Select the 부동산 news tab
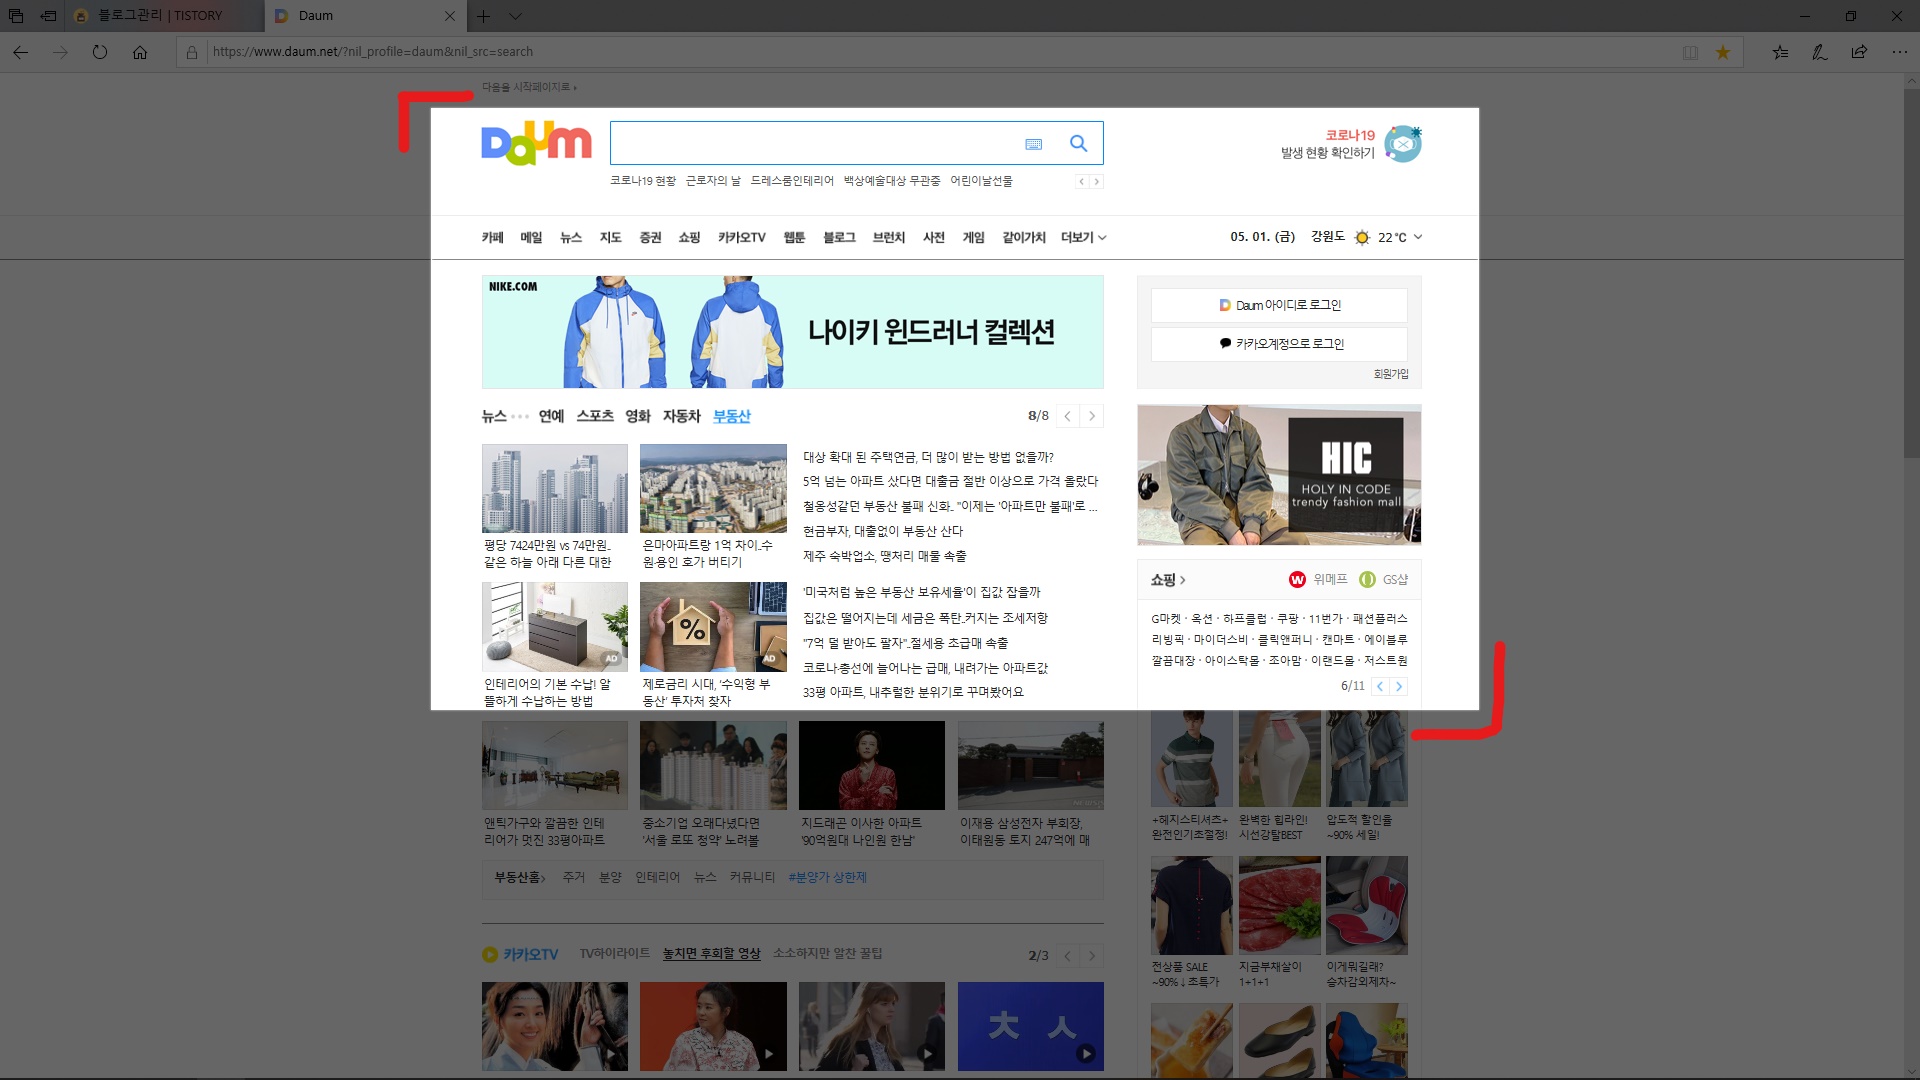This screenshot has width=1920, height=1080. tap(731, 416)
